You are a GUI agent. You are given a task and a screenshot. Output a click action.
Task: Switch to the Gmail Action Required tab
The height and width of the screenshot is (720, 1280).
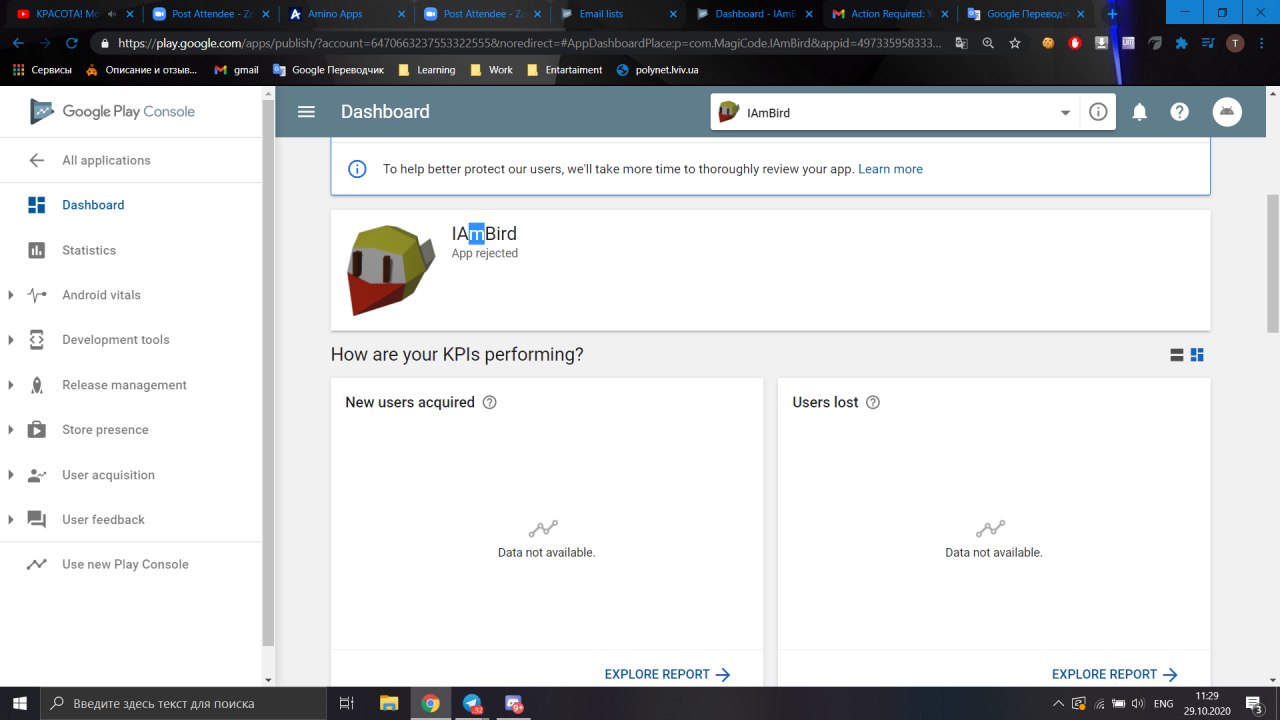click(890, 14)
